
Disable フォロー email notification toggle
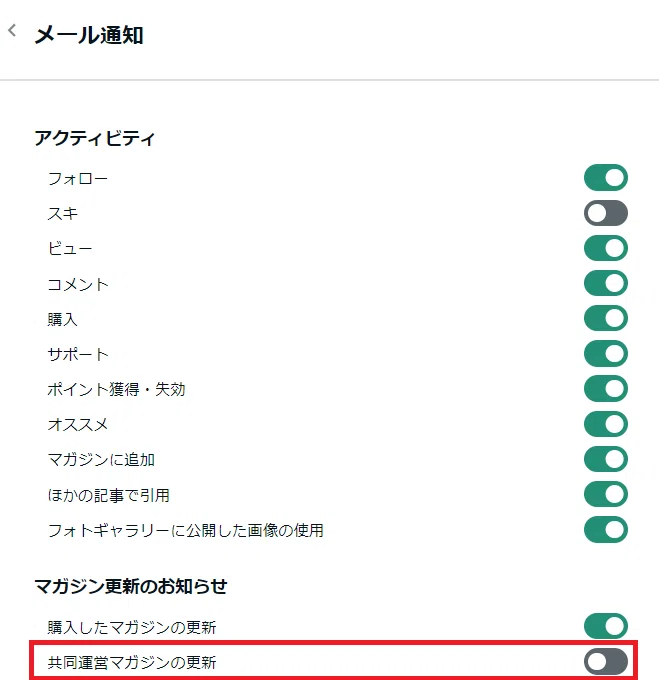[x=606, y=178]
